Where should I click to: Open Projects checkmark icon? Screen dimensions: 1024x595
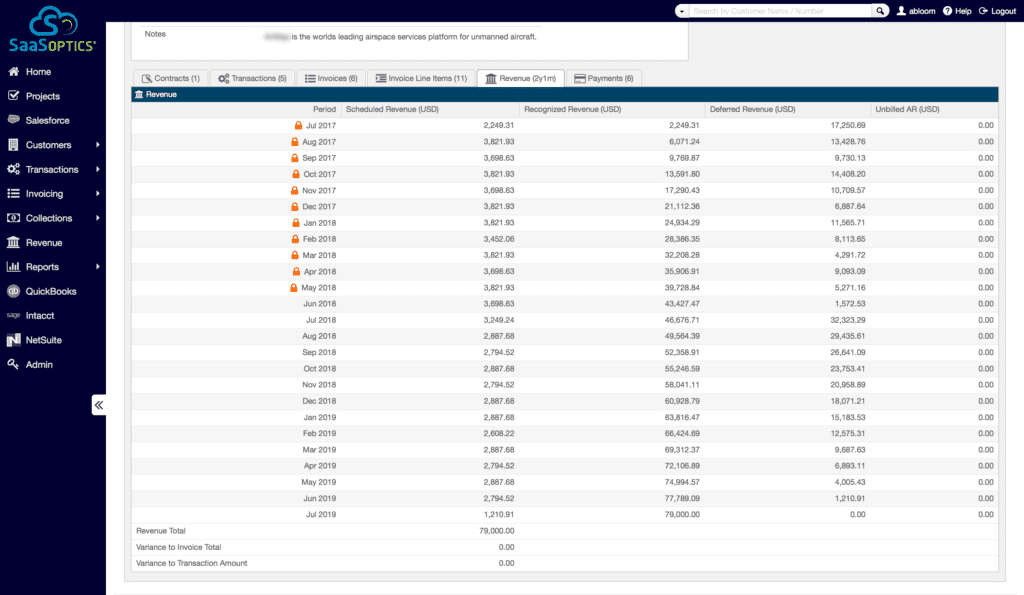pyautogui.click(x=13, y=95)
